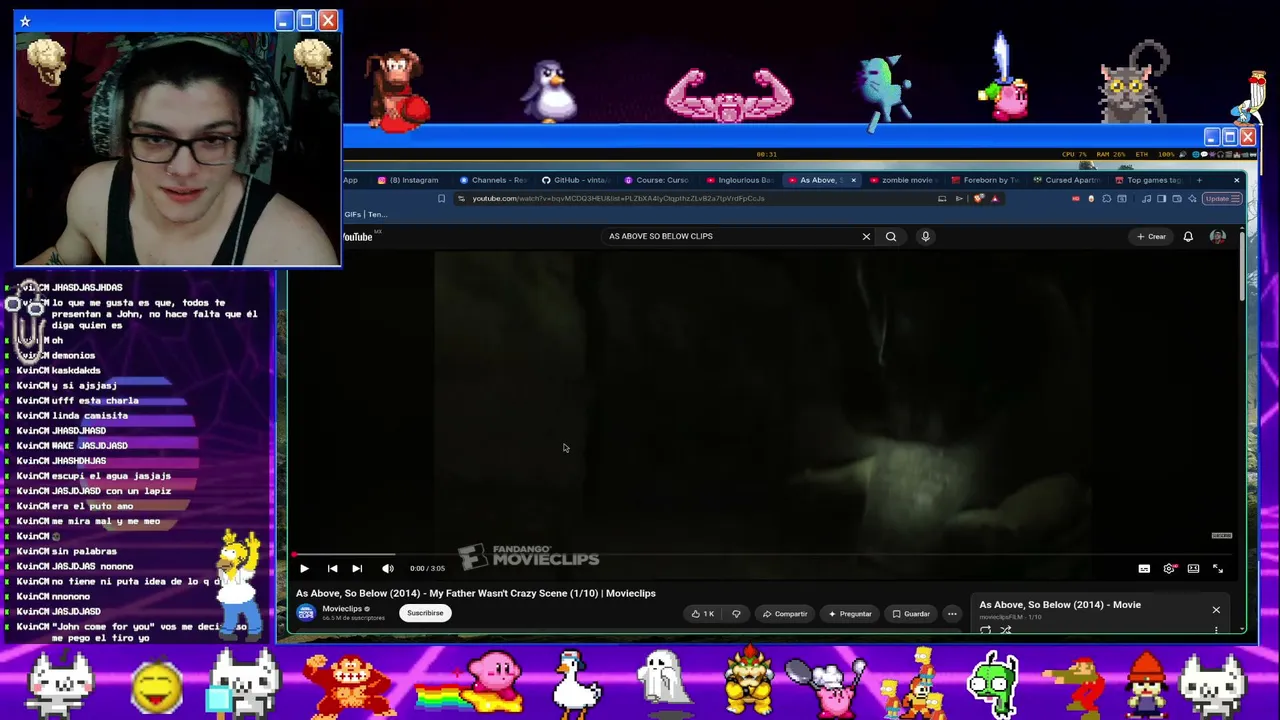Open YouTube account avatar menu

pyautogui.click(x=1217, y=237)
